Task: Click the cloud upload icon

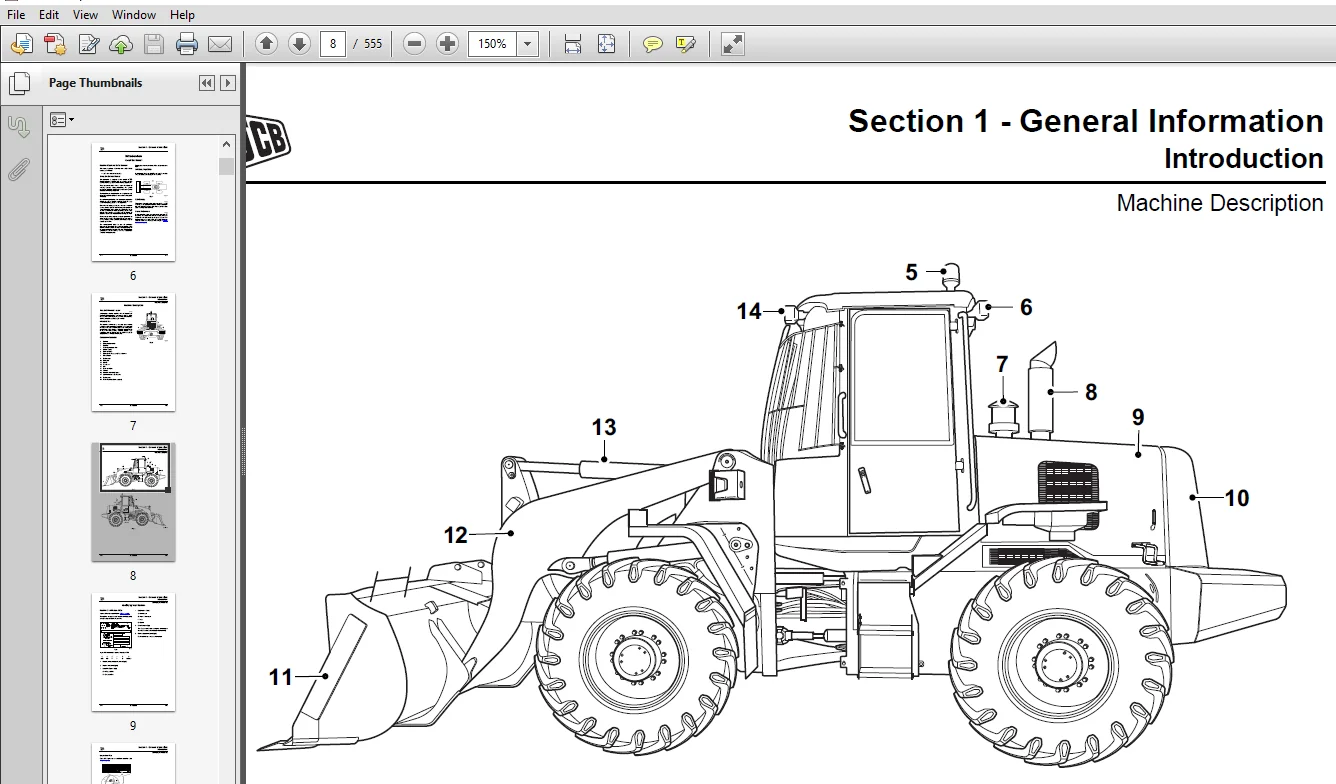Action: click(x=121, y=44)
